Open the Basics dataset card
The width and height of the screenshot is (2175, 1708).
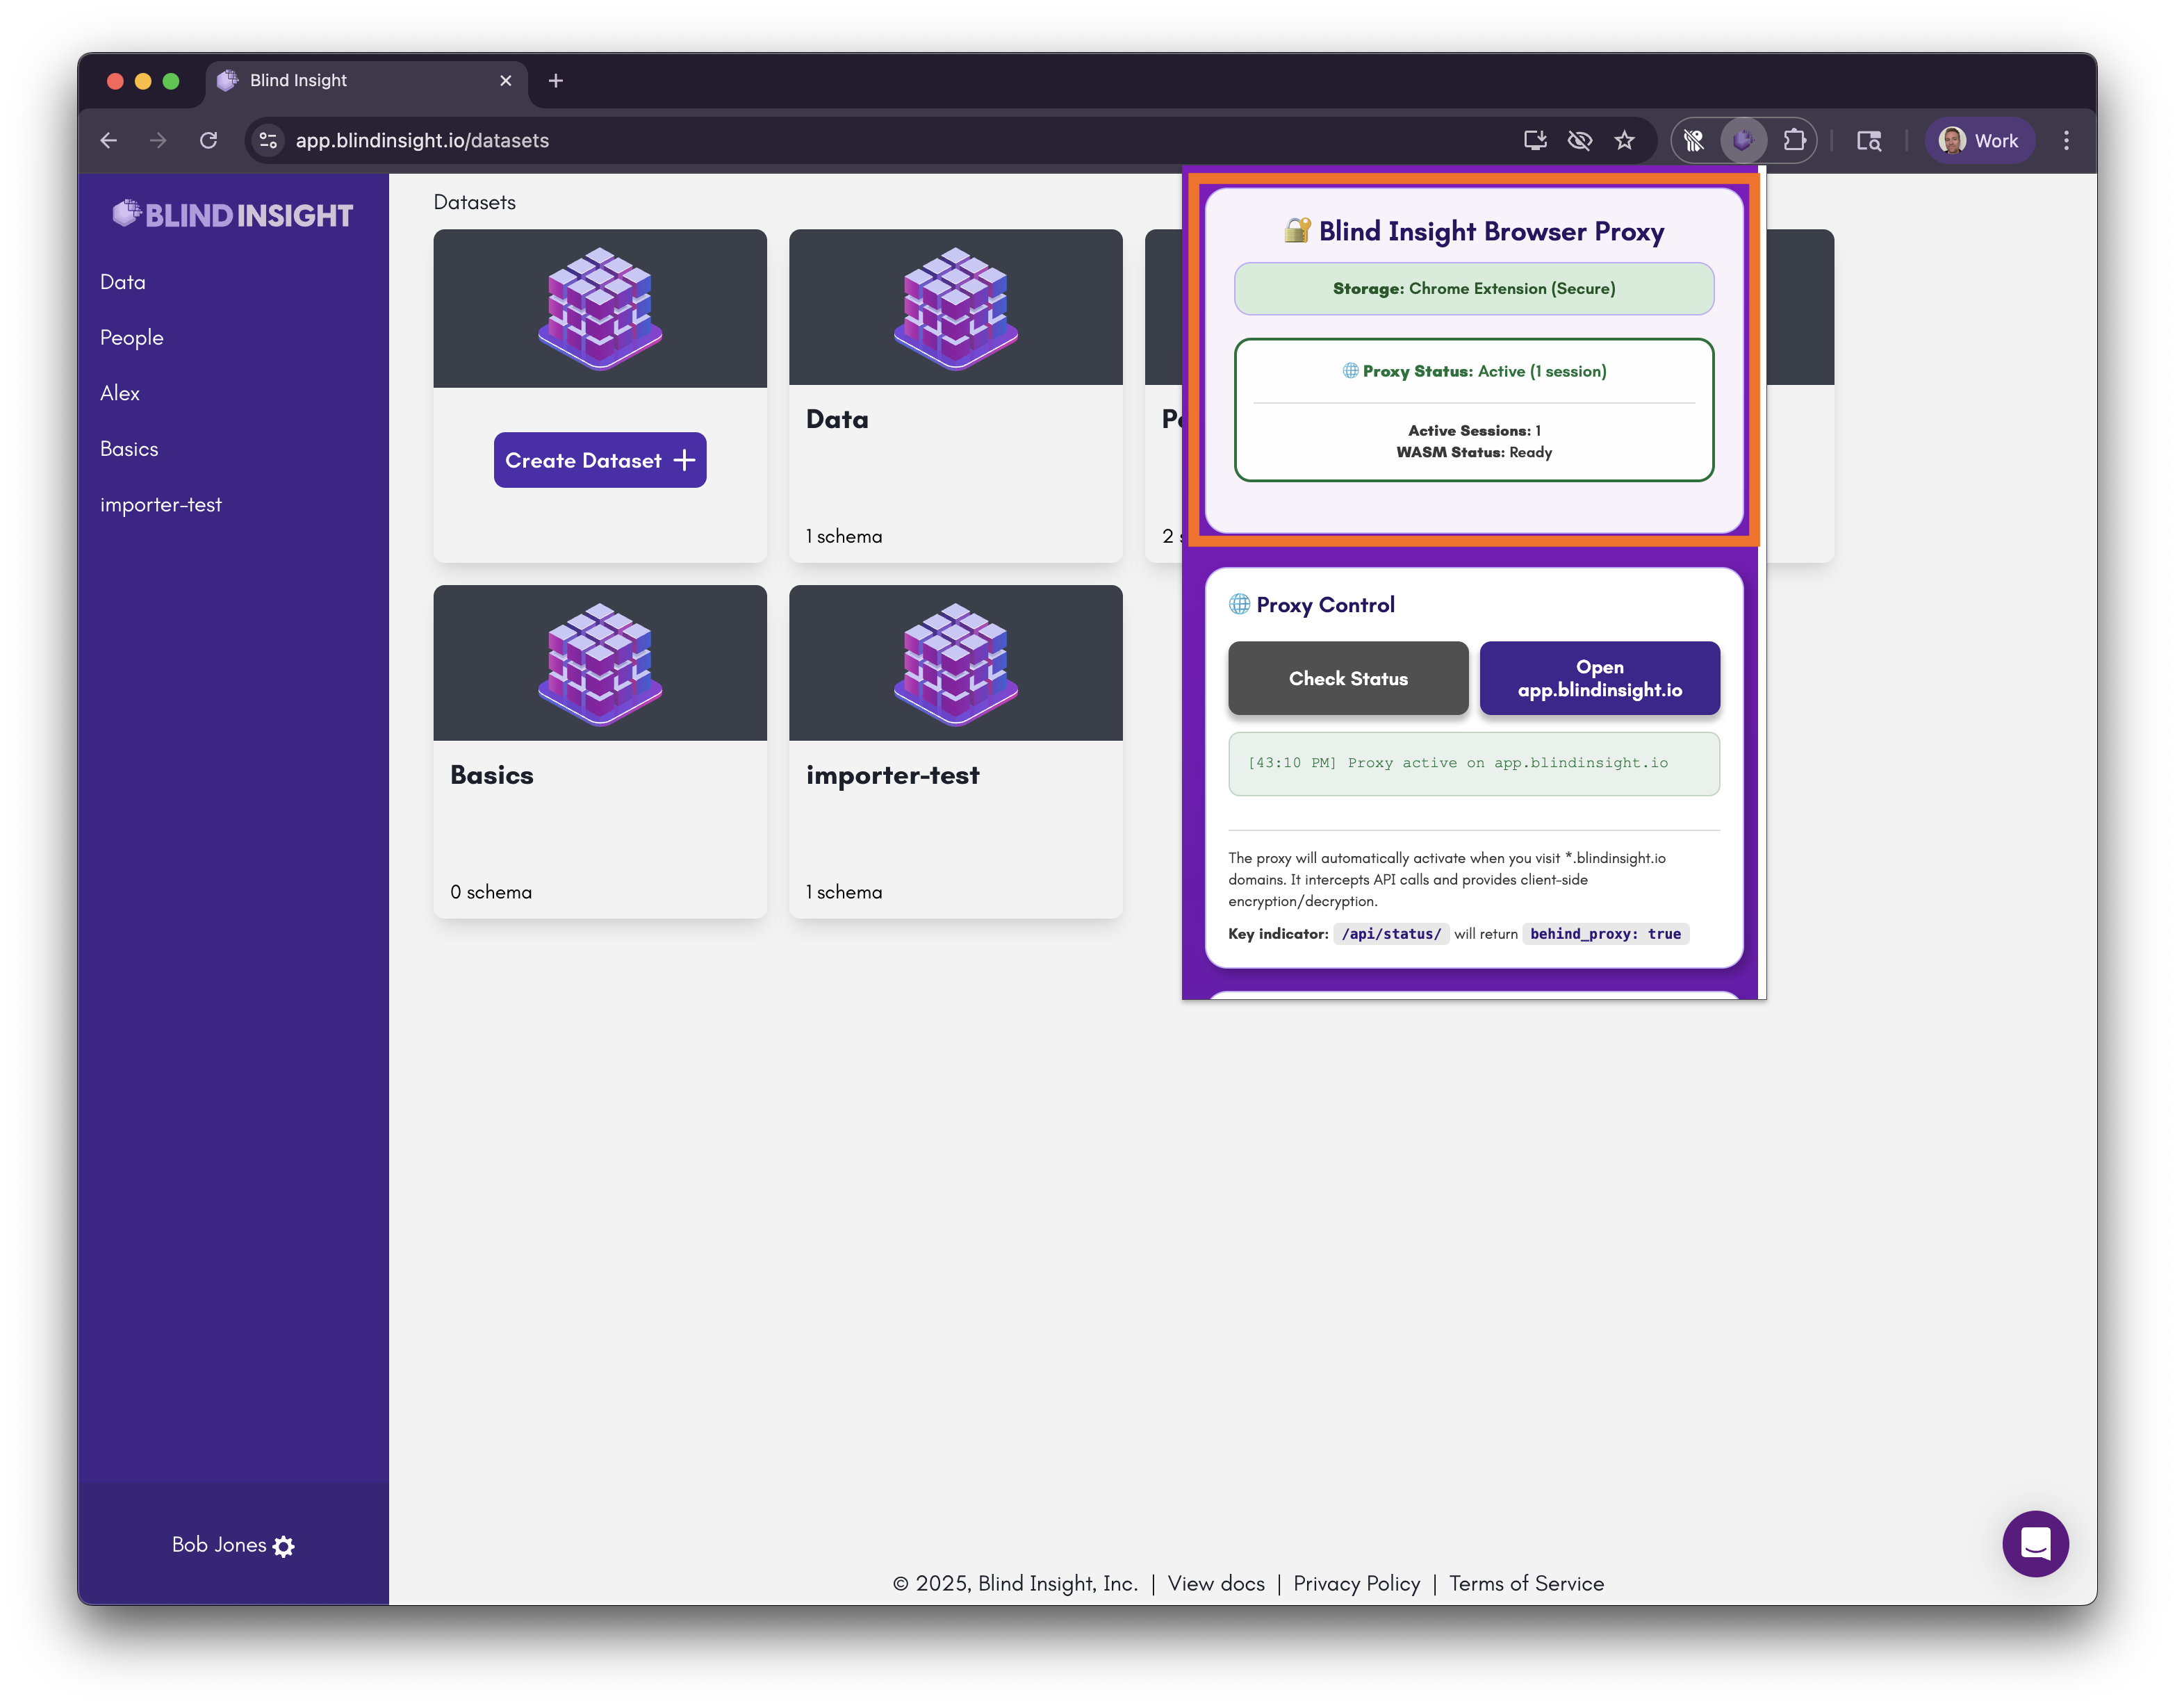tap(600, 752)
